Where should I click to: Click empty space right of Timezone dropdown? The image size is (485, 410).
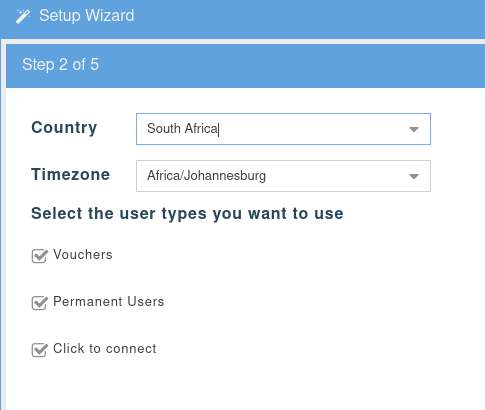pyautogui.click(x=457, y=176)
